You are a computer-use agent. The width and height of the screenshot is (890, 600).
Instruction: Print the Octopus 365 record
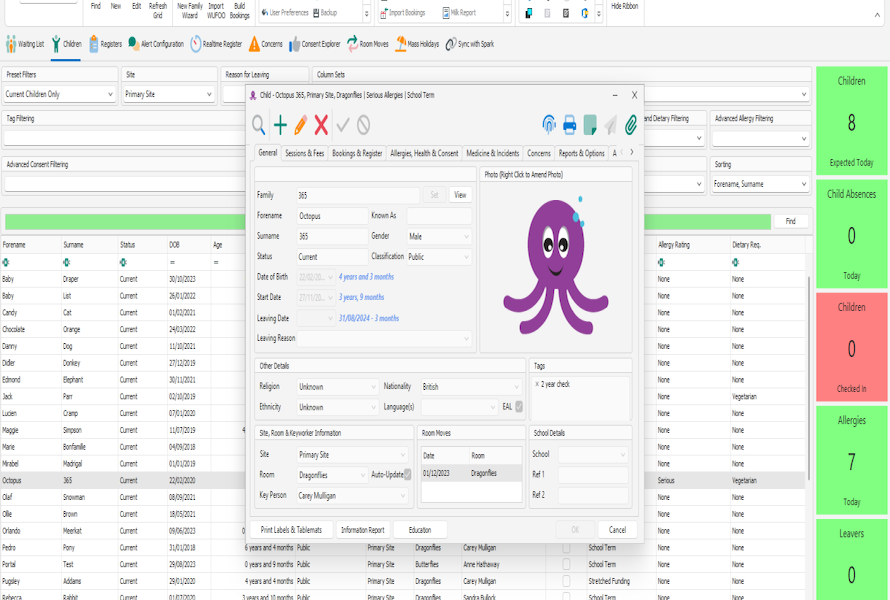(569, 125)
